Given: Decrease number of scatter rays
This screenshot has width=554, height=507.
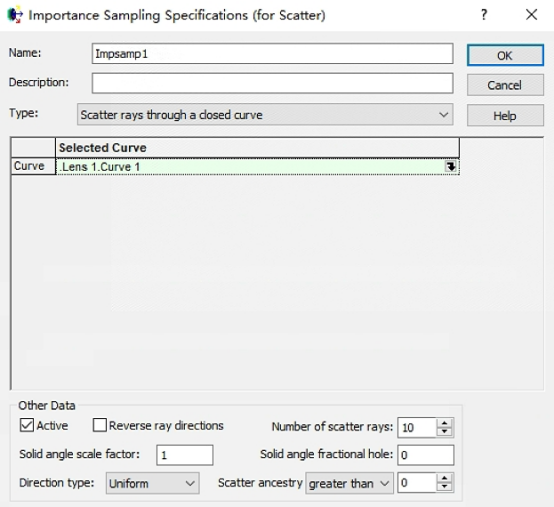Looking at the screenshot, I should 445,432.
